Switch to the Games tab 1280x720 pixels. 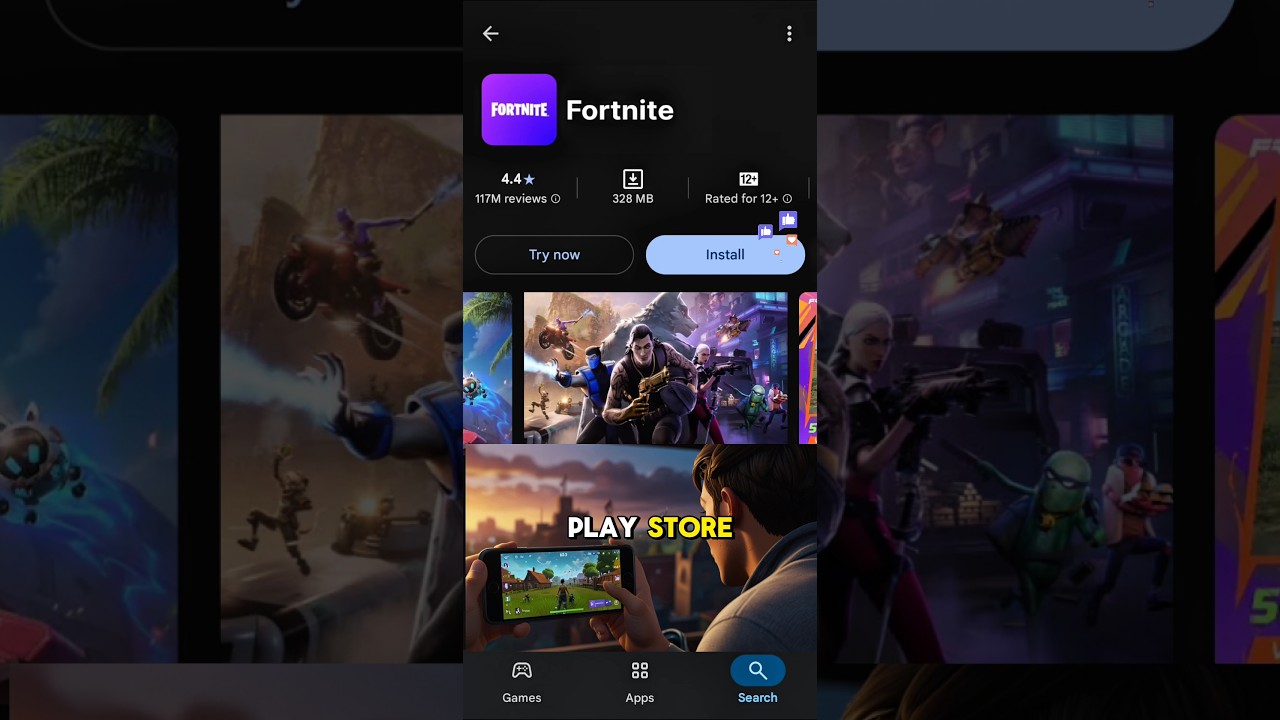click(x=522, y=682)
